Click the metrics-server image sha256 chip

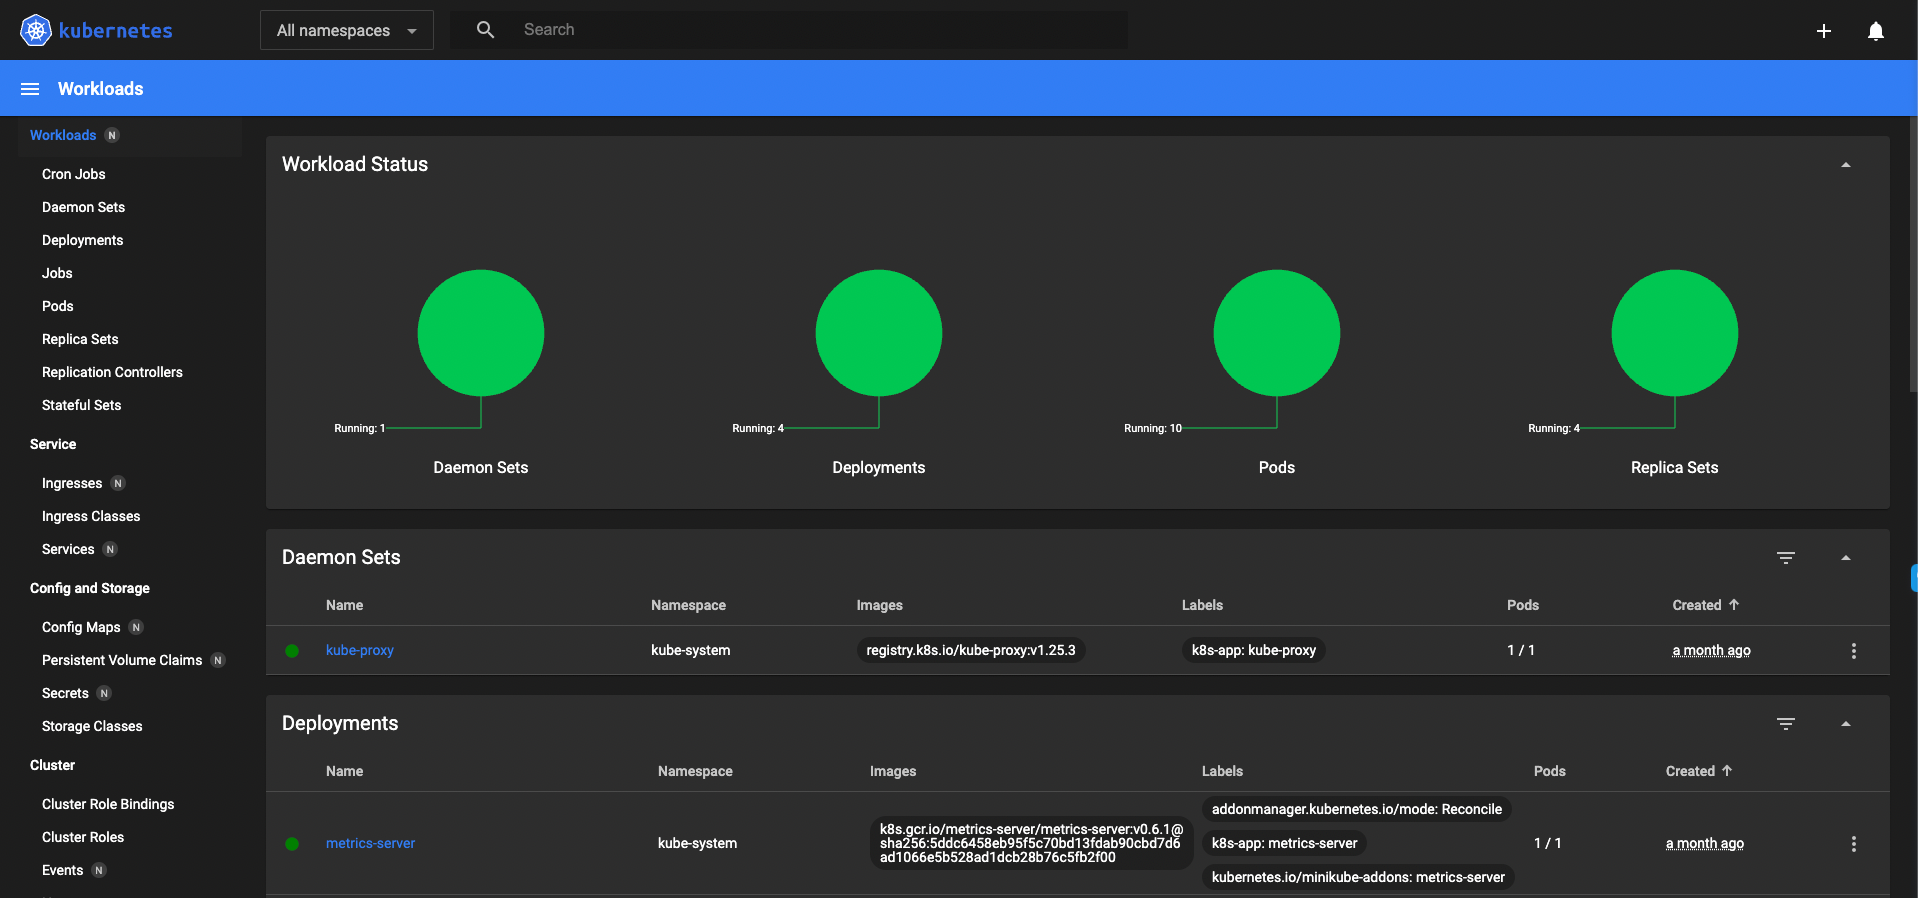pyautogui.click(x=1031, y=843)
